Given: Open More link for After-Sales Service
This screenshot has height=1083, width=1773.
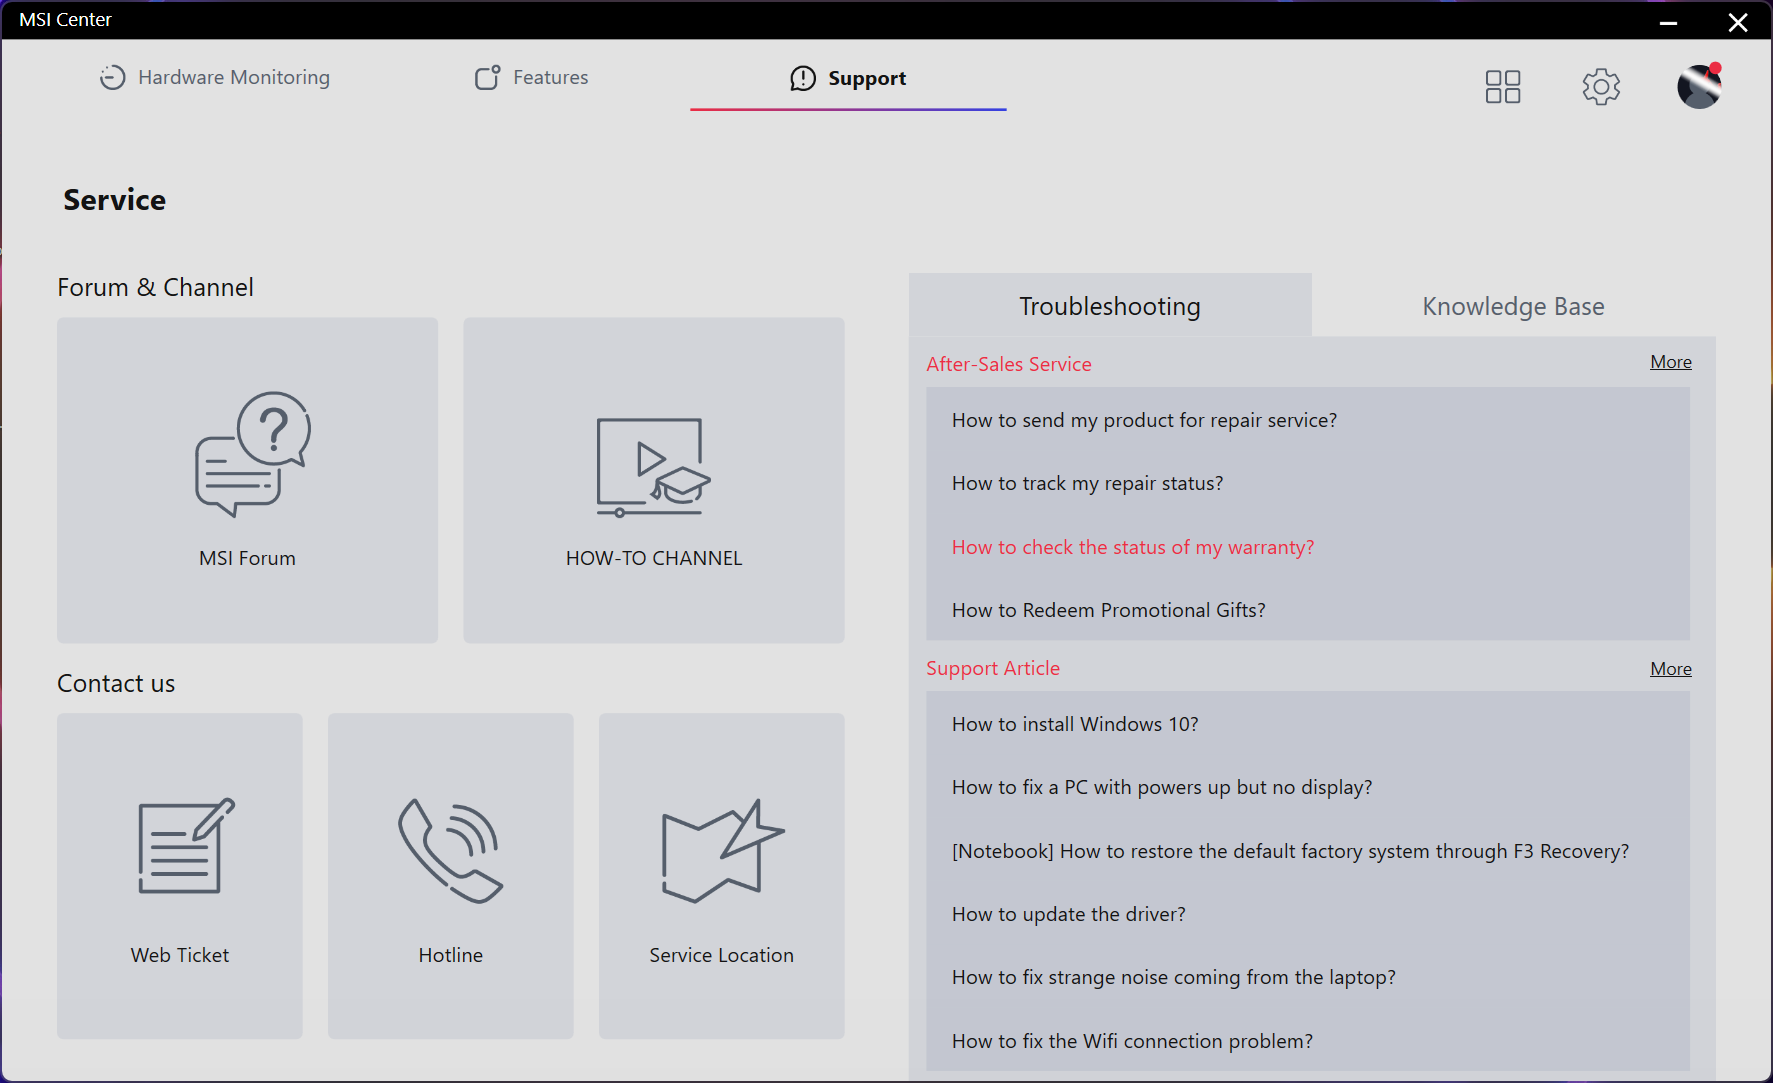Looking at the screenshot, I should point(1671,362).
